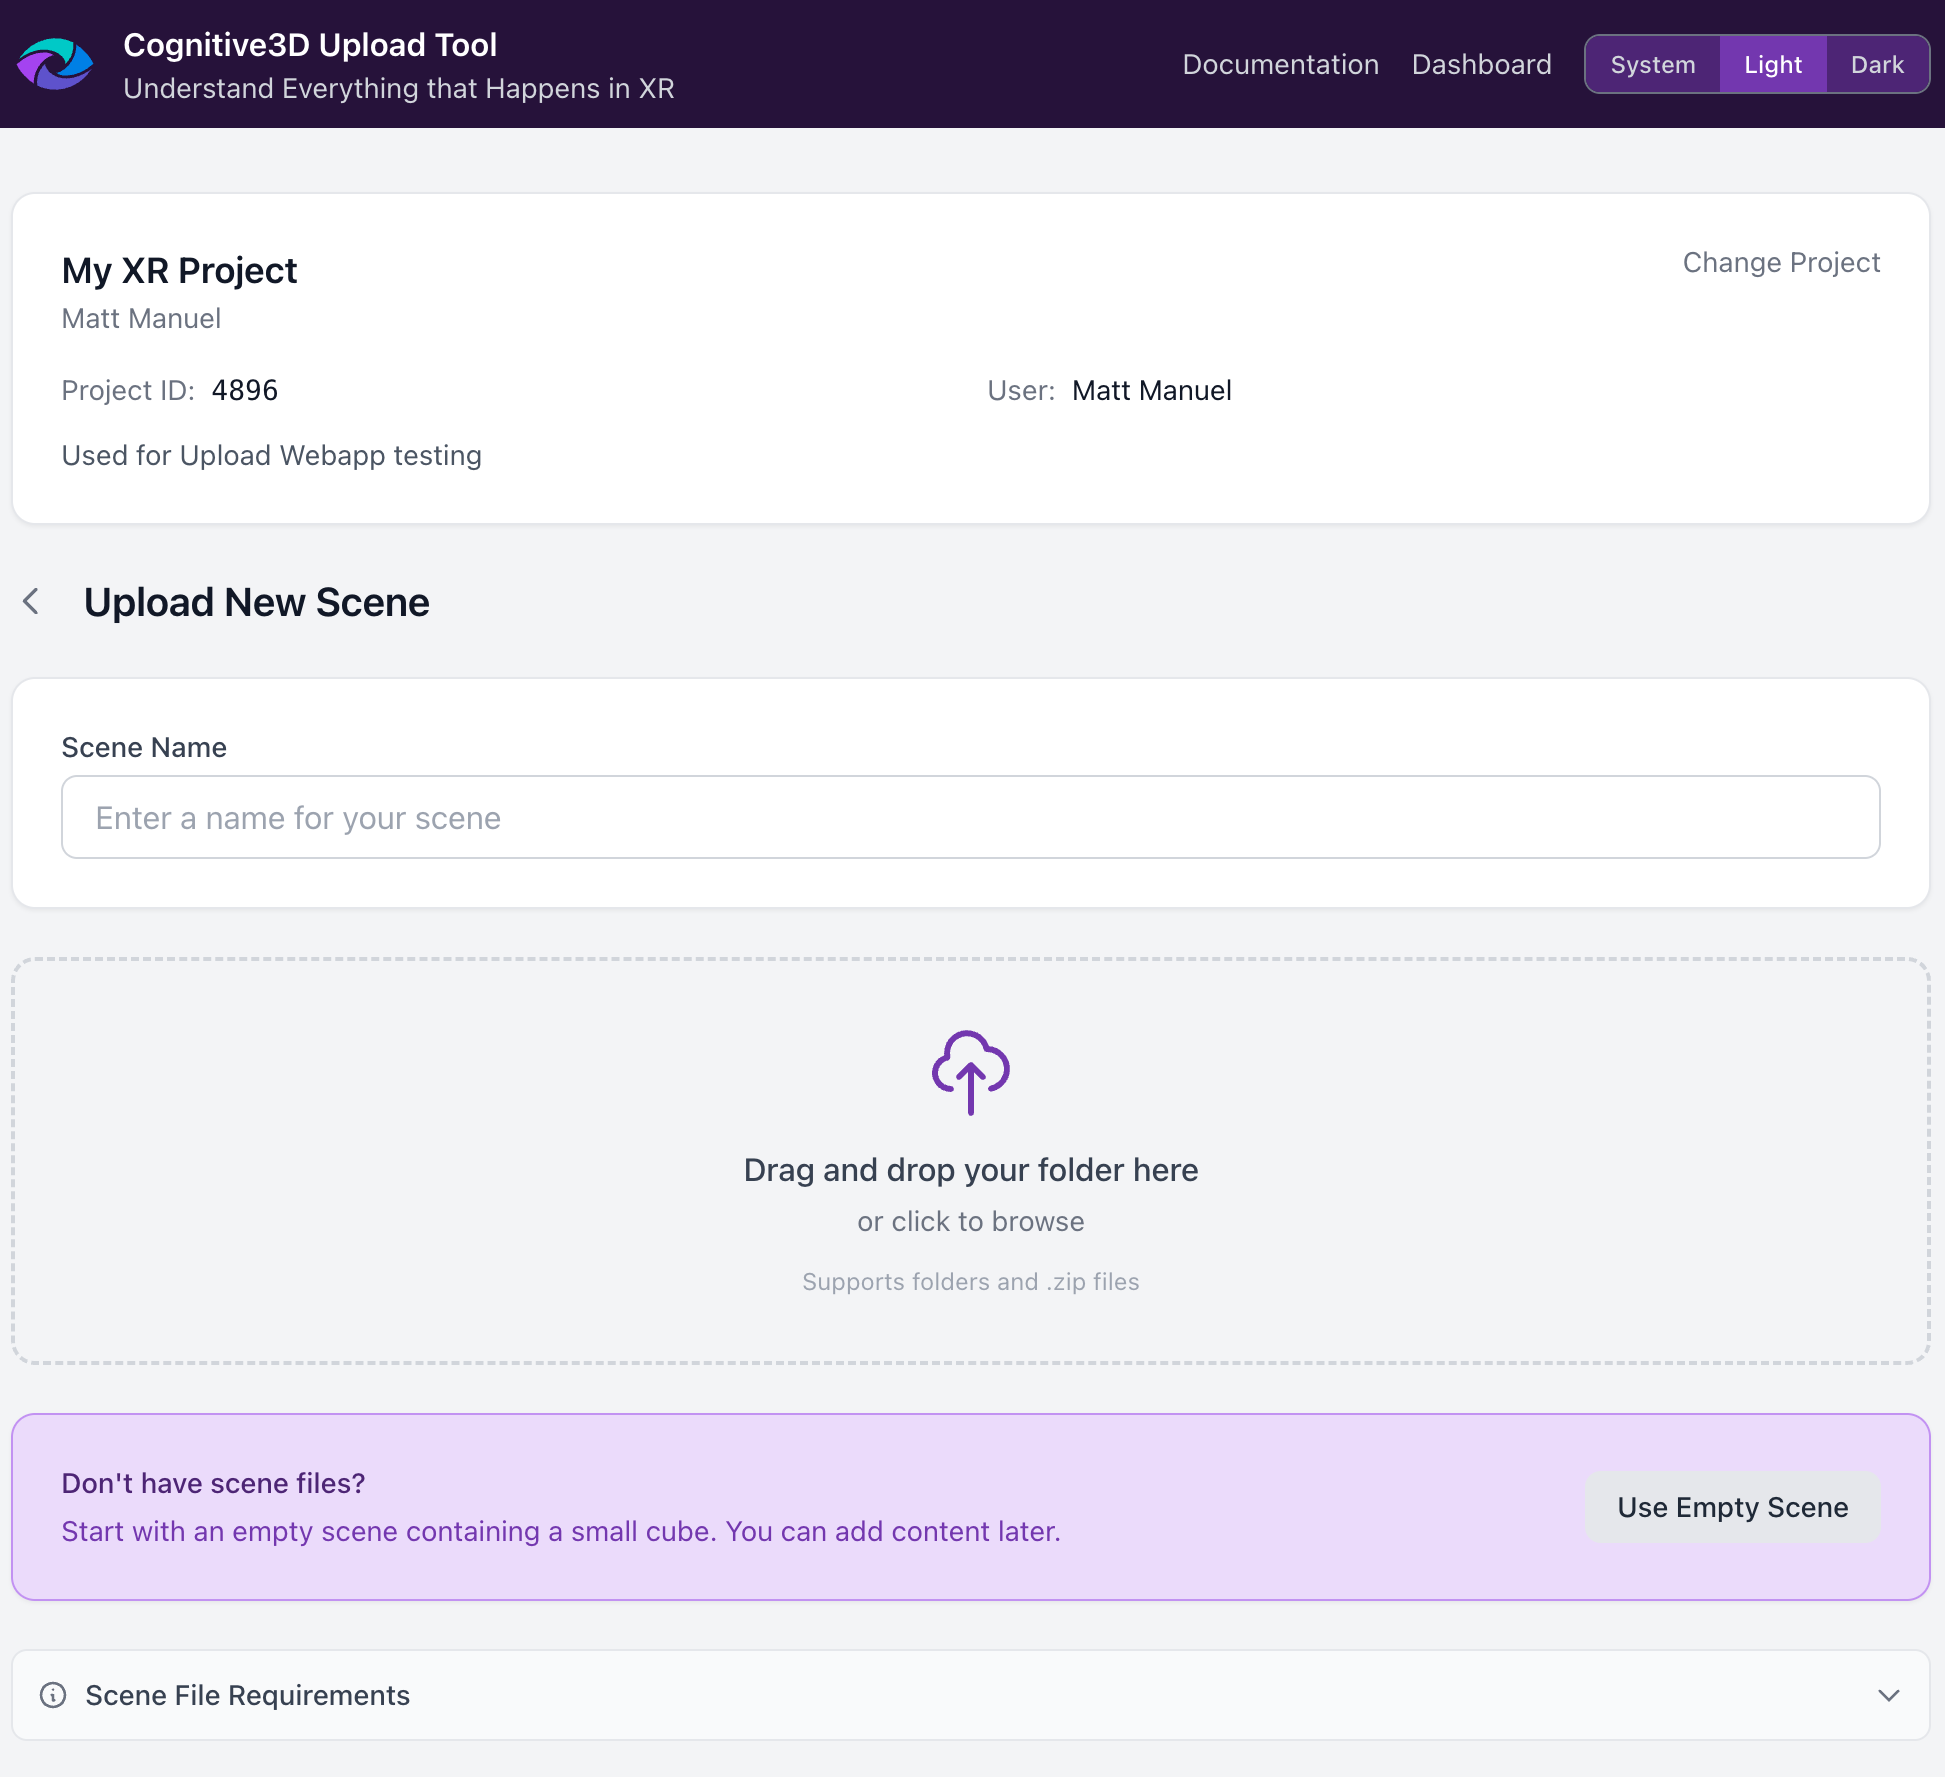Click the info icon next to Scene File Requirements
Image resolution: width=1945 pixels, height=1777 pixels.
pos(53,1695)
